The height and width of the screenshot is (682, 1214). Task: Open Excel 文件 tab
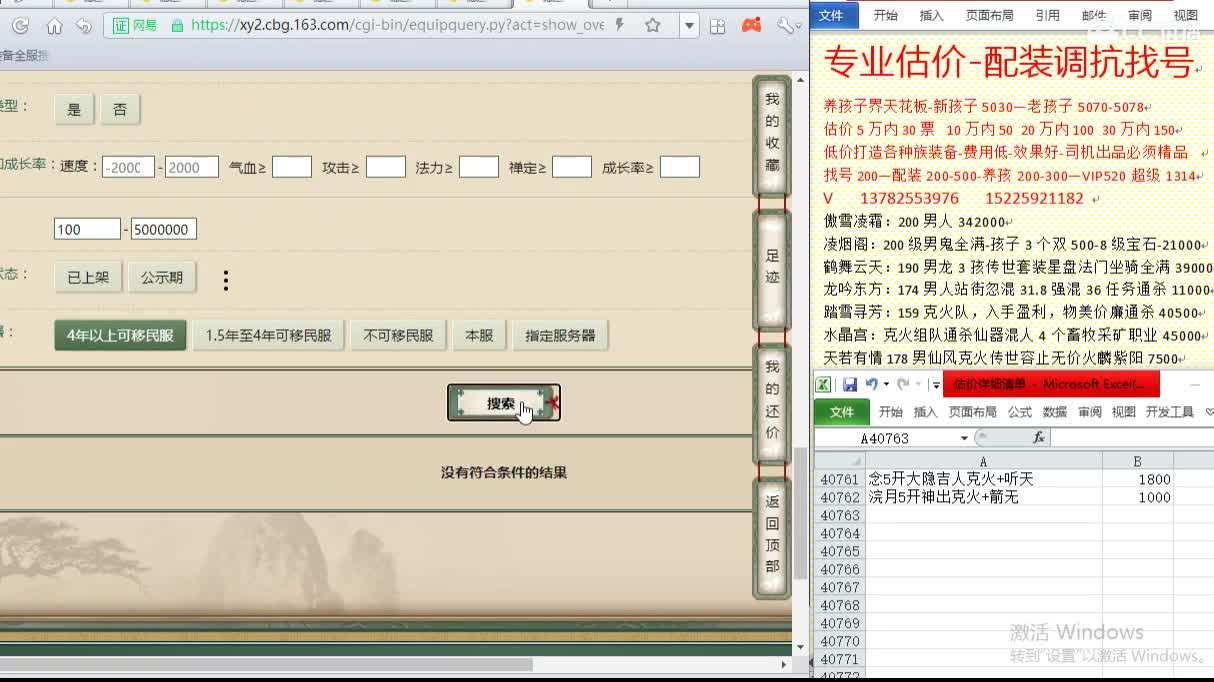click(x=842, y=412)
